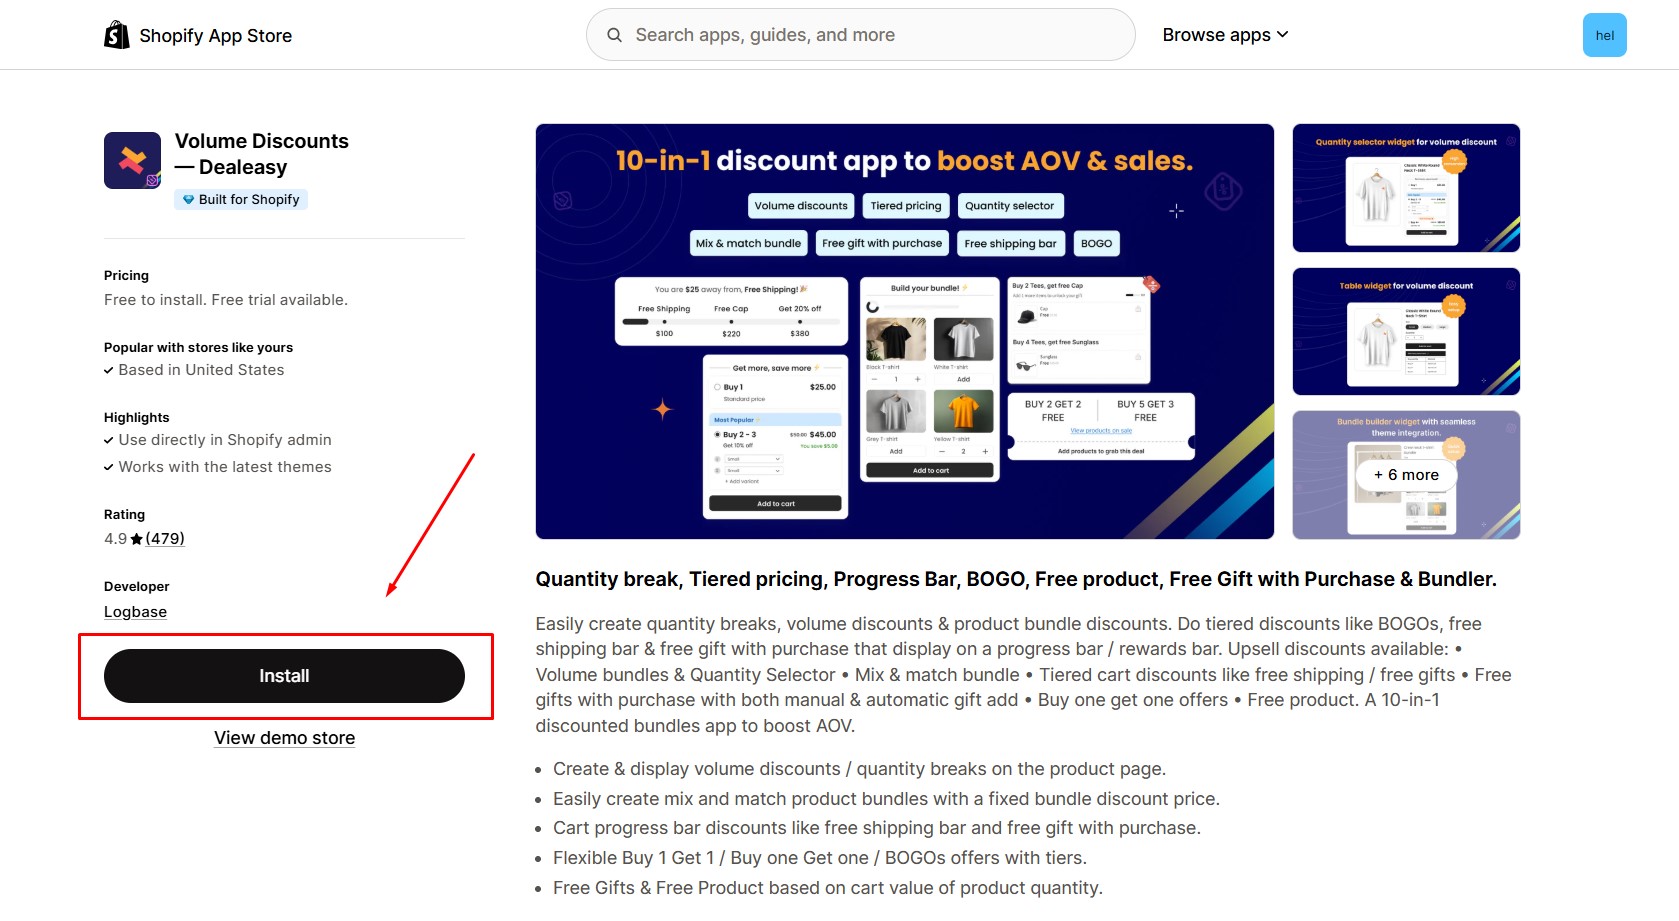Open the 479 reviews link
Image resolution: width=1679 pixels, height=921 pixels.
point(165,539)
